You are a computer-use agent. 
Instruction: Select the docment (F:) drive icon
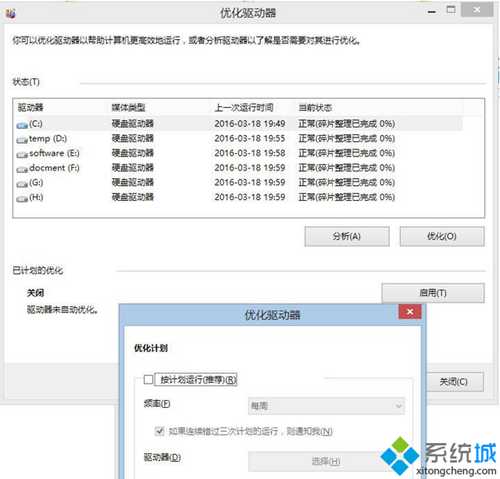22,169
